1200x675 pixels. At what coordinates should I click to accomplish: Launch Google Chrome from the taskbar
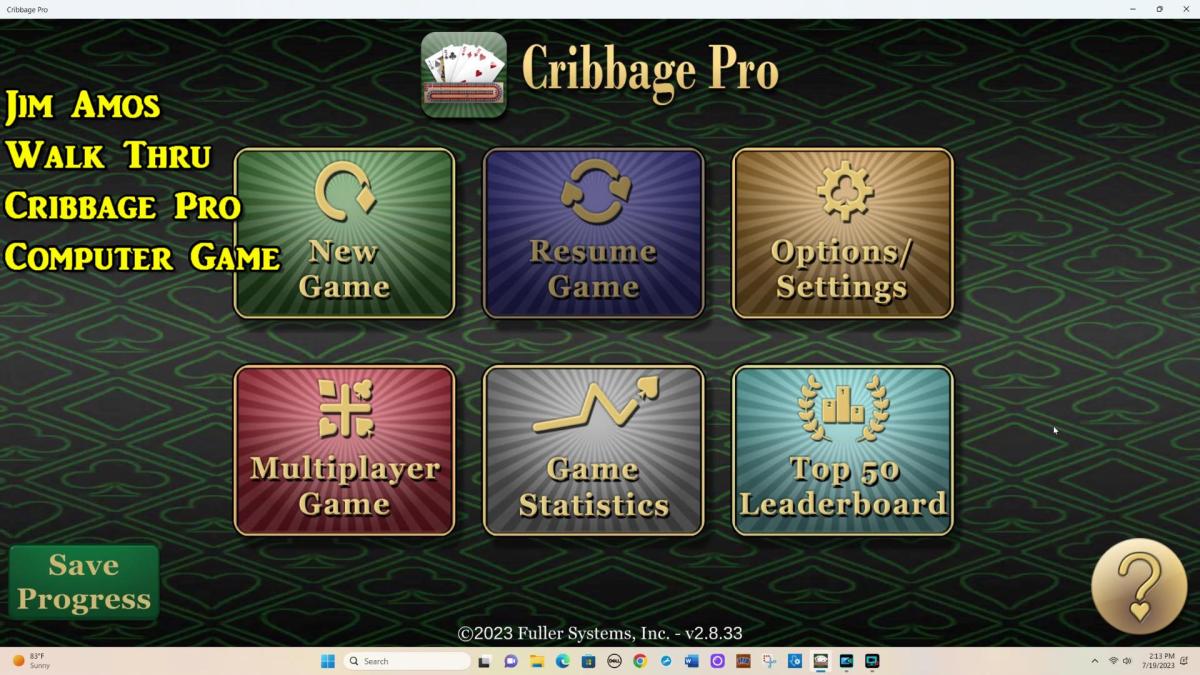[639, 661]
